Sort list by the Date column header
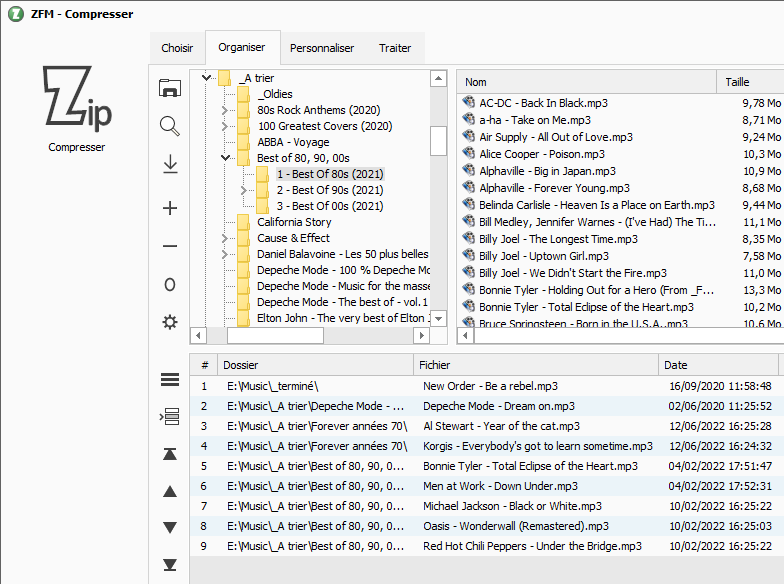The image size is (784, 584). 718,365
